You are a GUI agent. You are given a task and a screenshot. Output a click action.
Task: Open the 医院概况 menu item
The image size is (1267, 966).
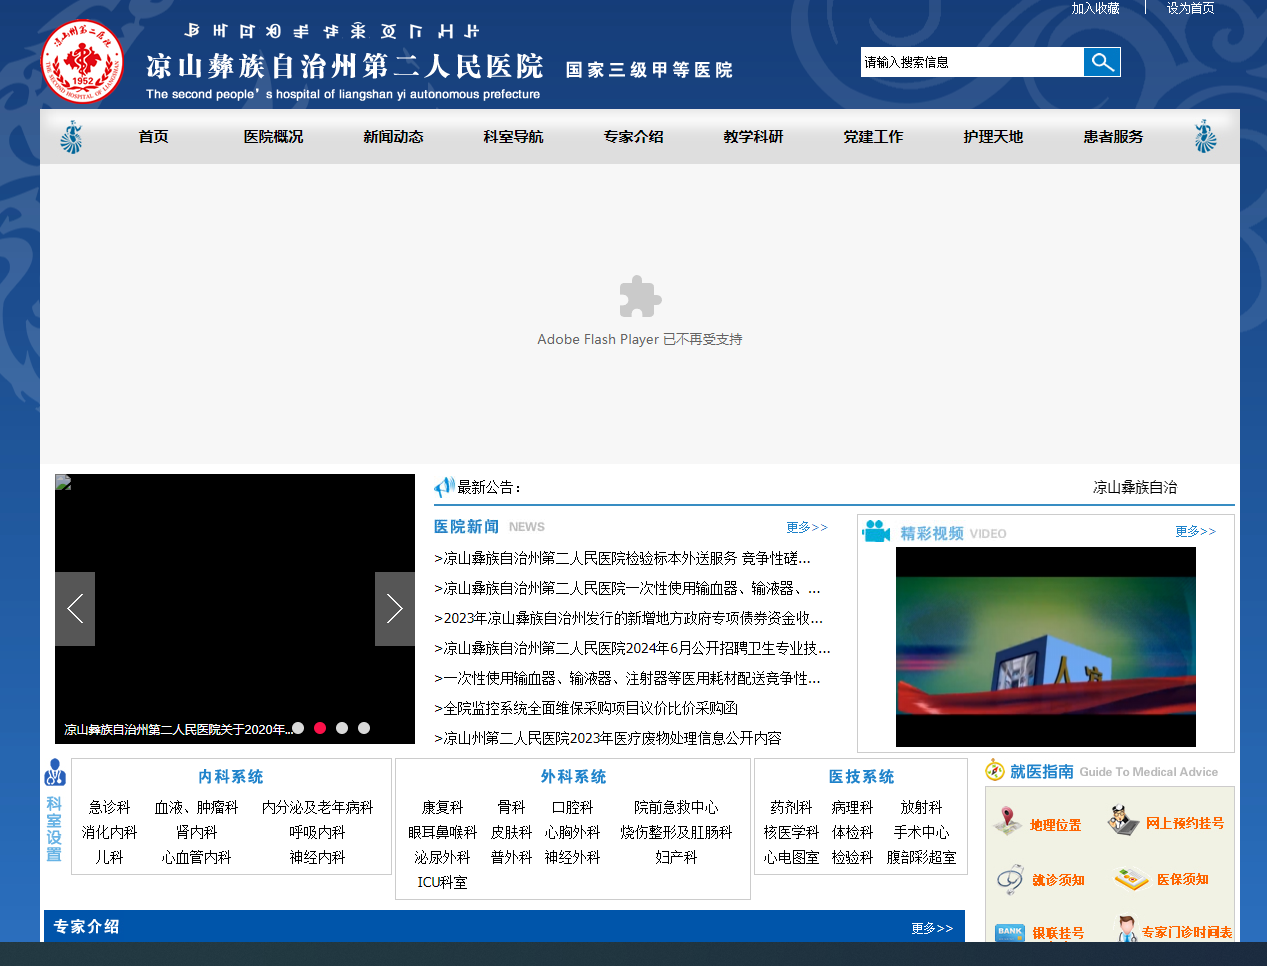click(273, 137)
